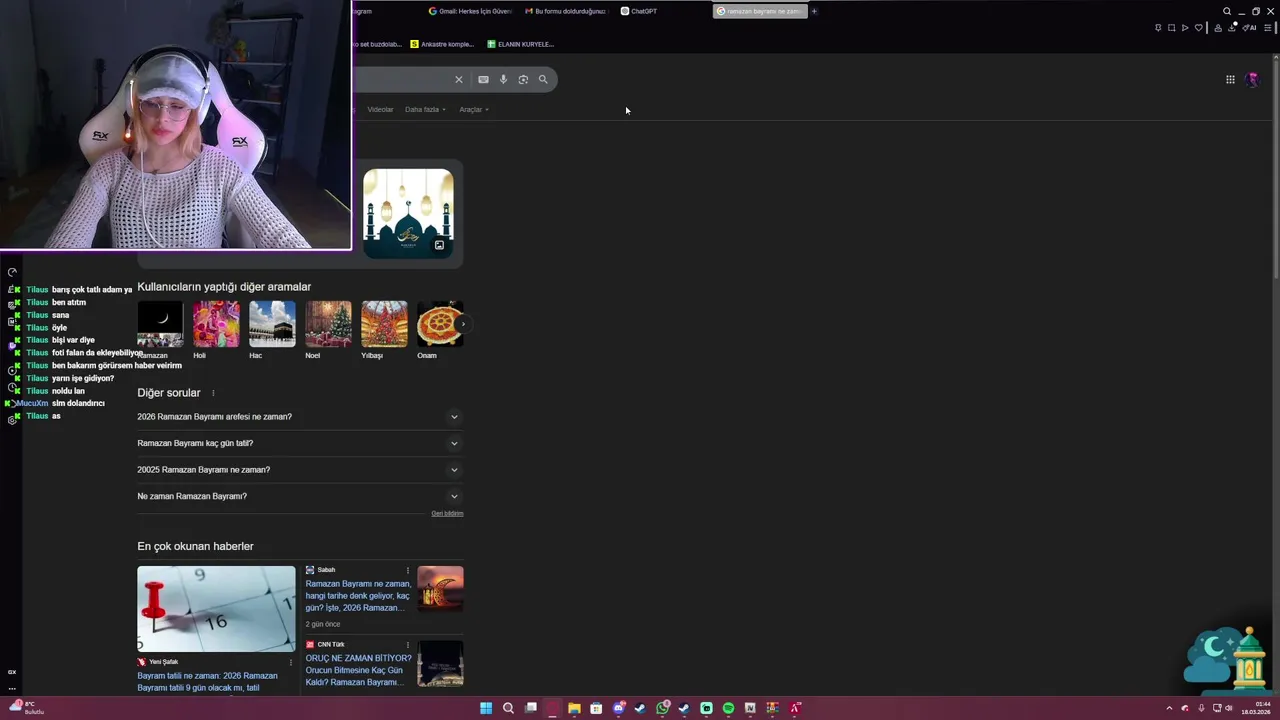Clear the Google search box text

(459, 79)
